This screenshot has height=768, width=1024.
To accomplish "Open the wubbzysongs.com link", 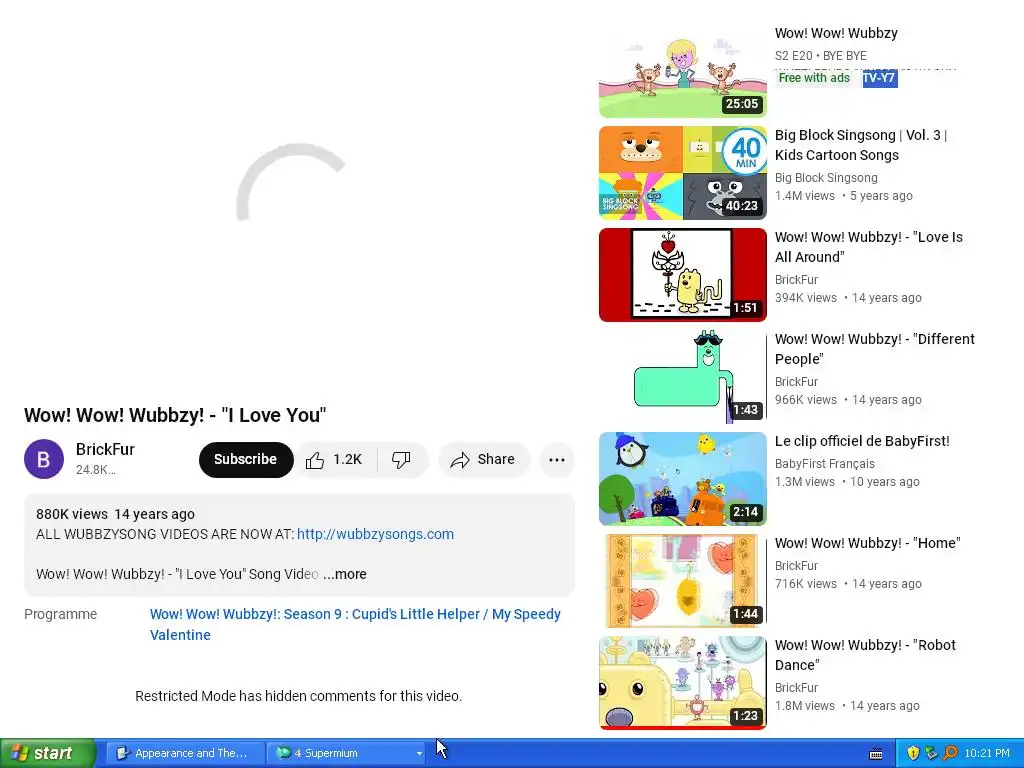I will (376, 534).
